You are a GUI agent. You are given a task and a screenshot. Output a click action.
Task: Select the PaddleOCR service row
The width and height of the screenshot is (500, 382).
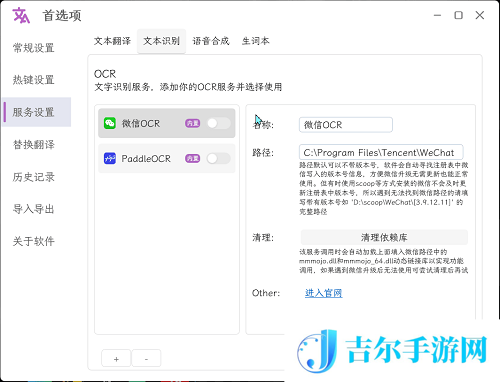[167, 158]
